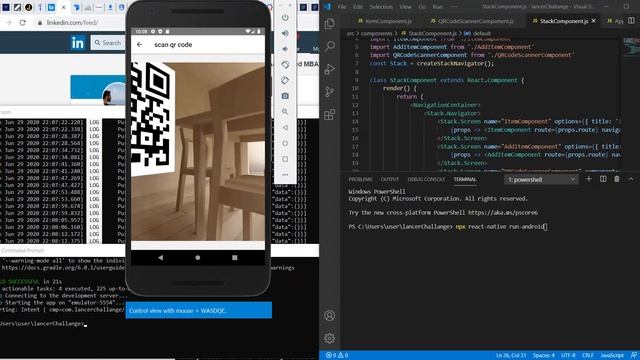Select the TERMINAL panel tab
The height and width of the screenshot is (360, 640).
point(464,179)
